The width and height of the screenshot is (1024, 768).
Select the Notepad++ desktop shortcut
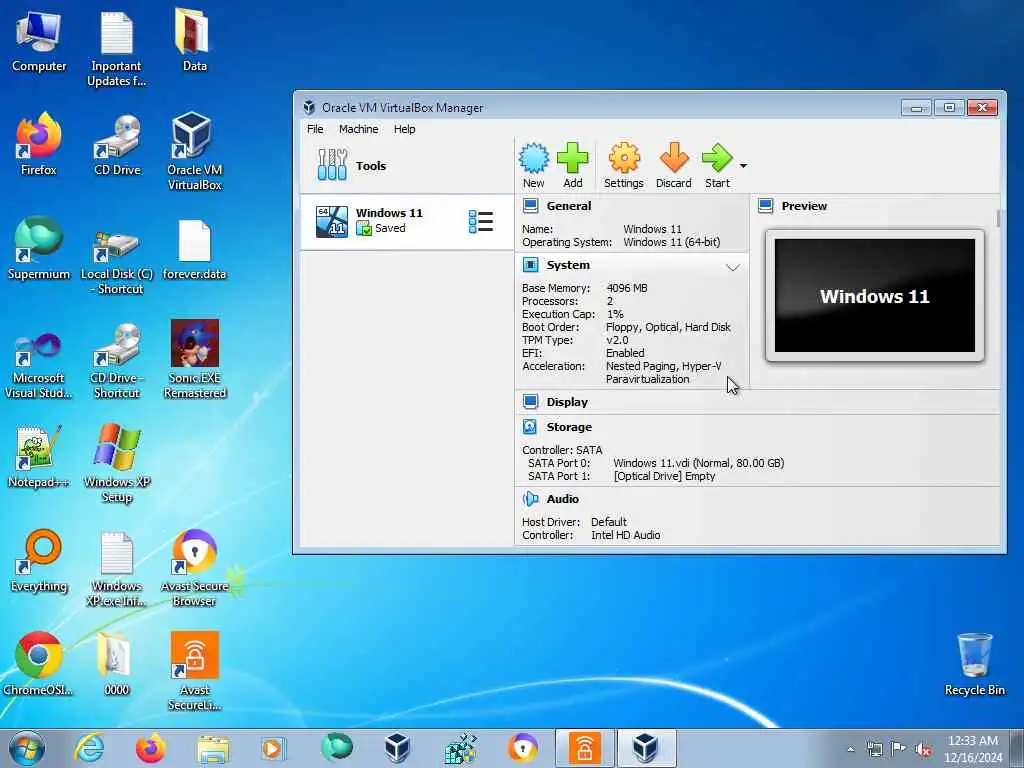point(39,457)
